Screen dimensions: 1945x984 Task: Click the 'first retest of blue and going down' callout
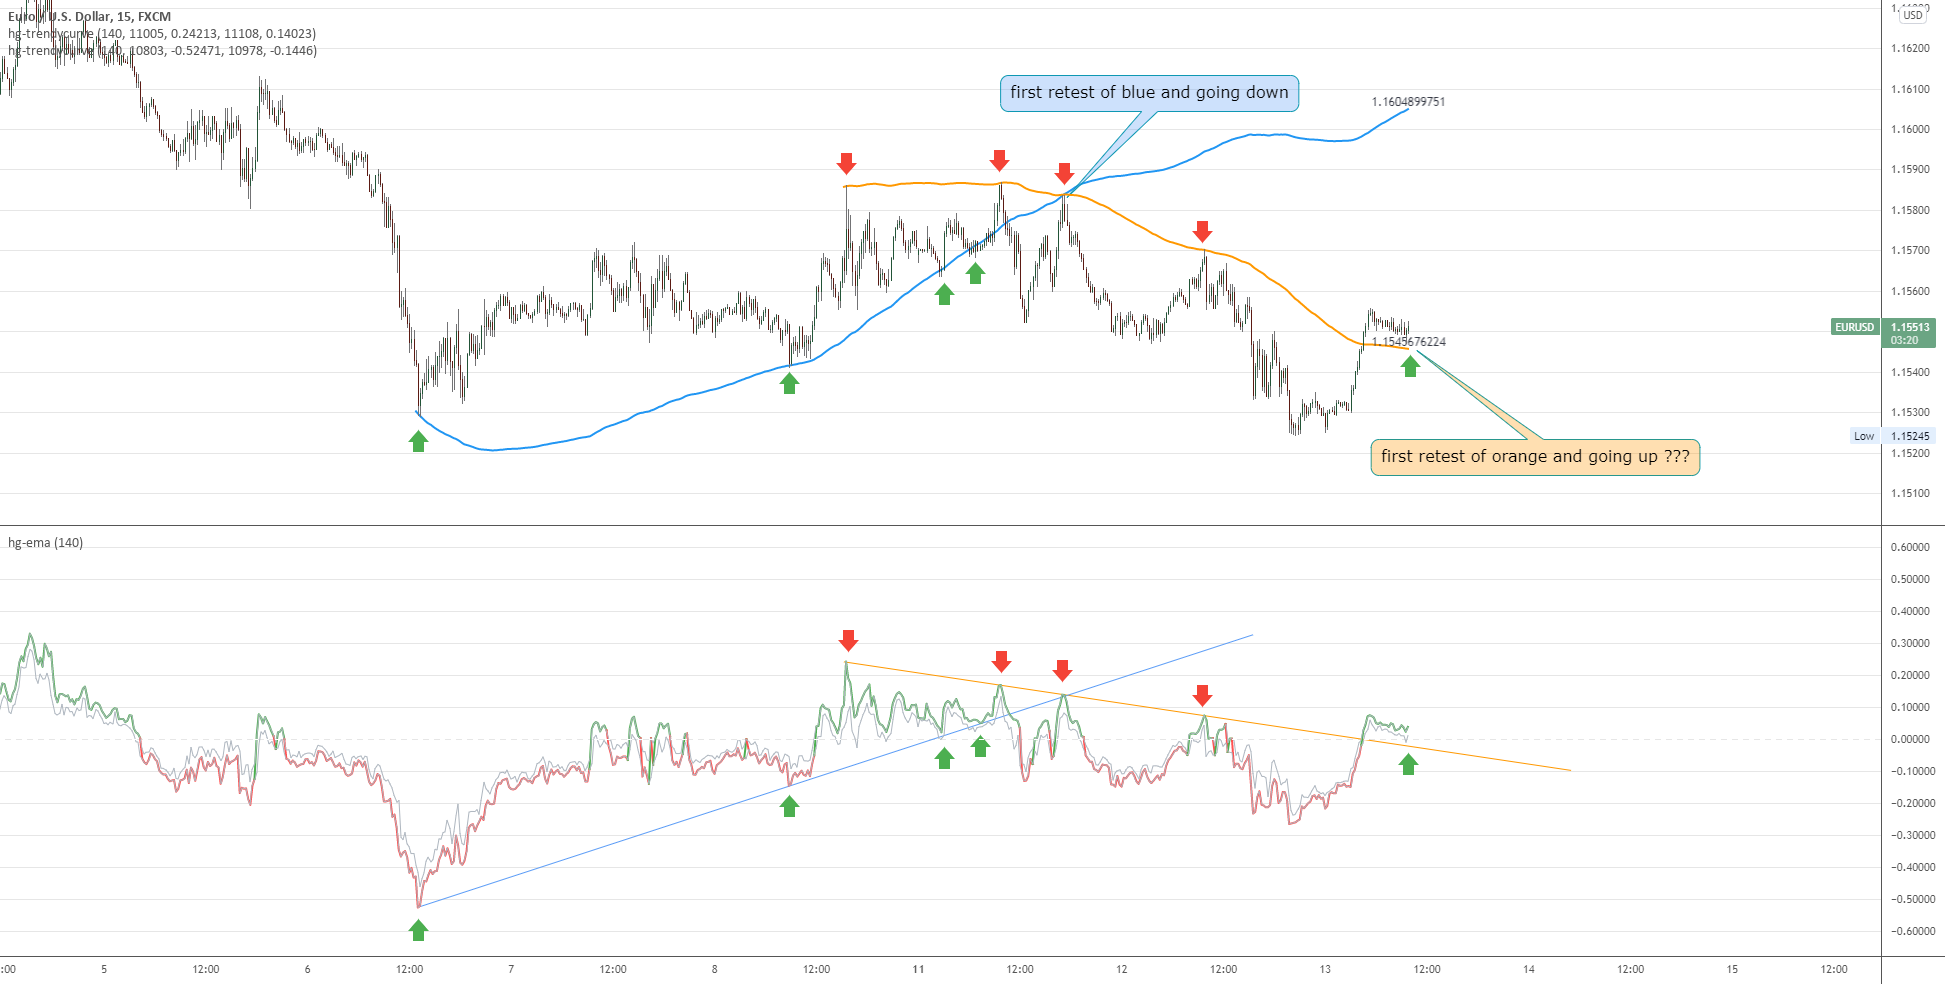(x=1149, y=93)
